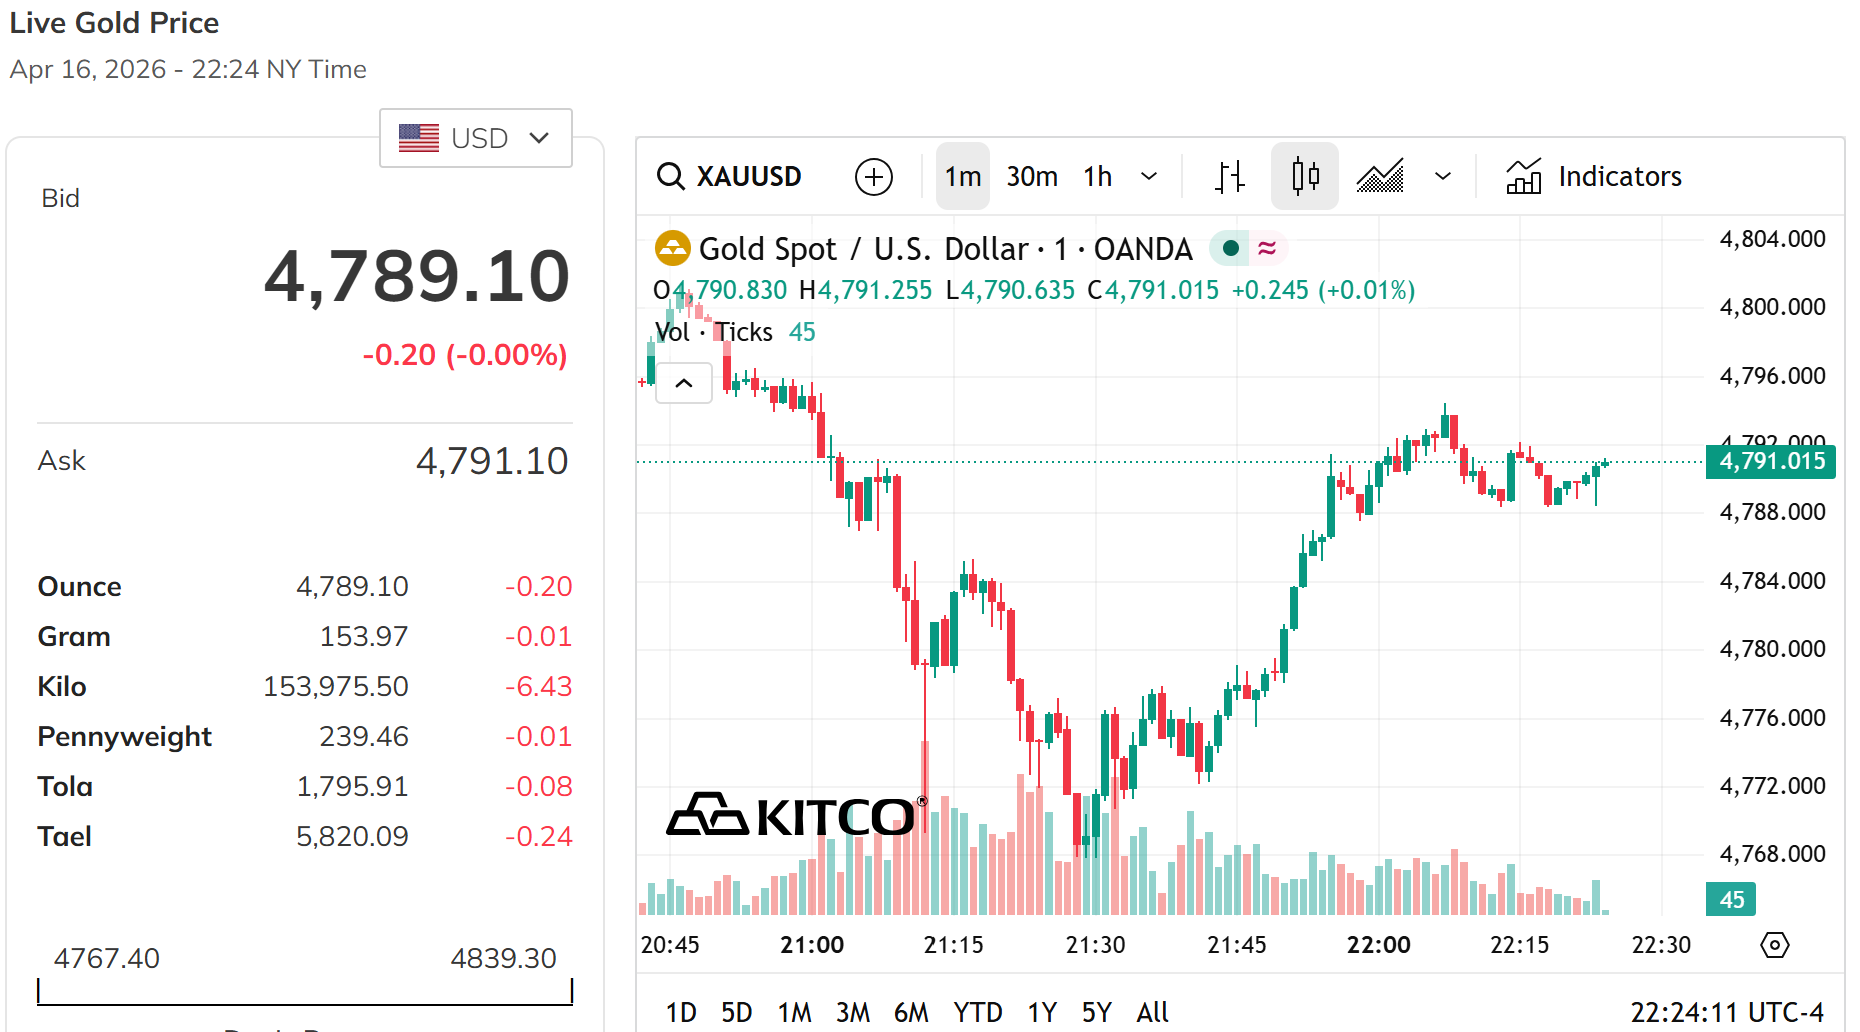Click the day's range bar under 4767.40

click(305, 993)
